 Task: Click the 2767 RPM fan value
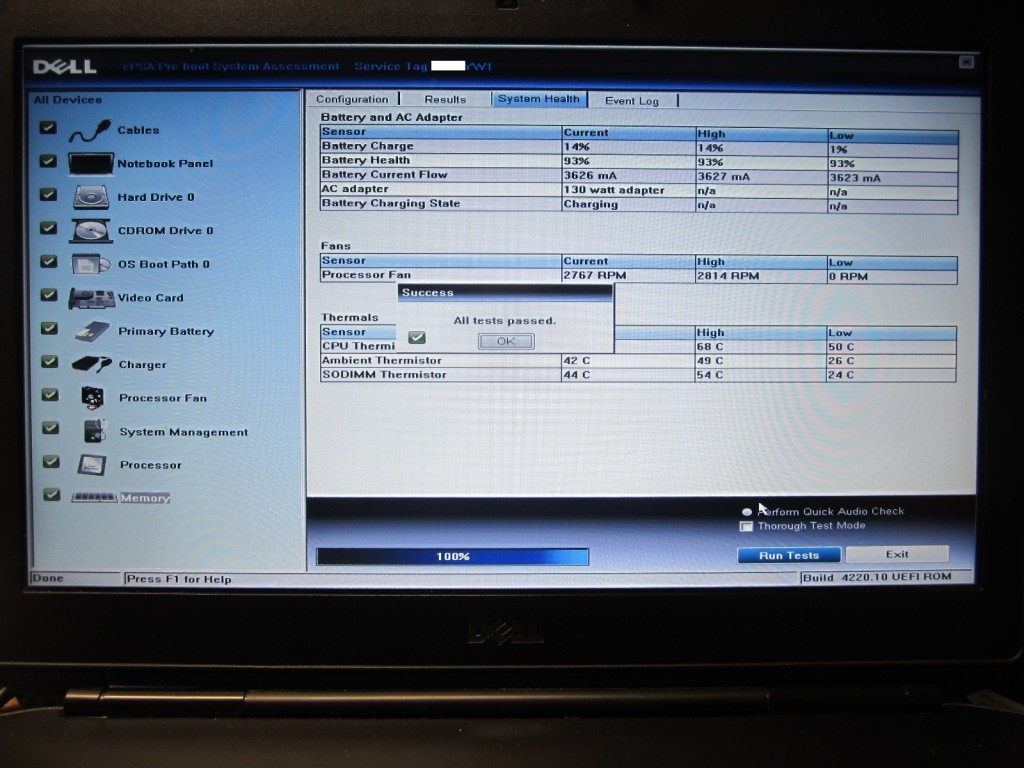tap(595, 275)
